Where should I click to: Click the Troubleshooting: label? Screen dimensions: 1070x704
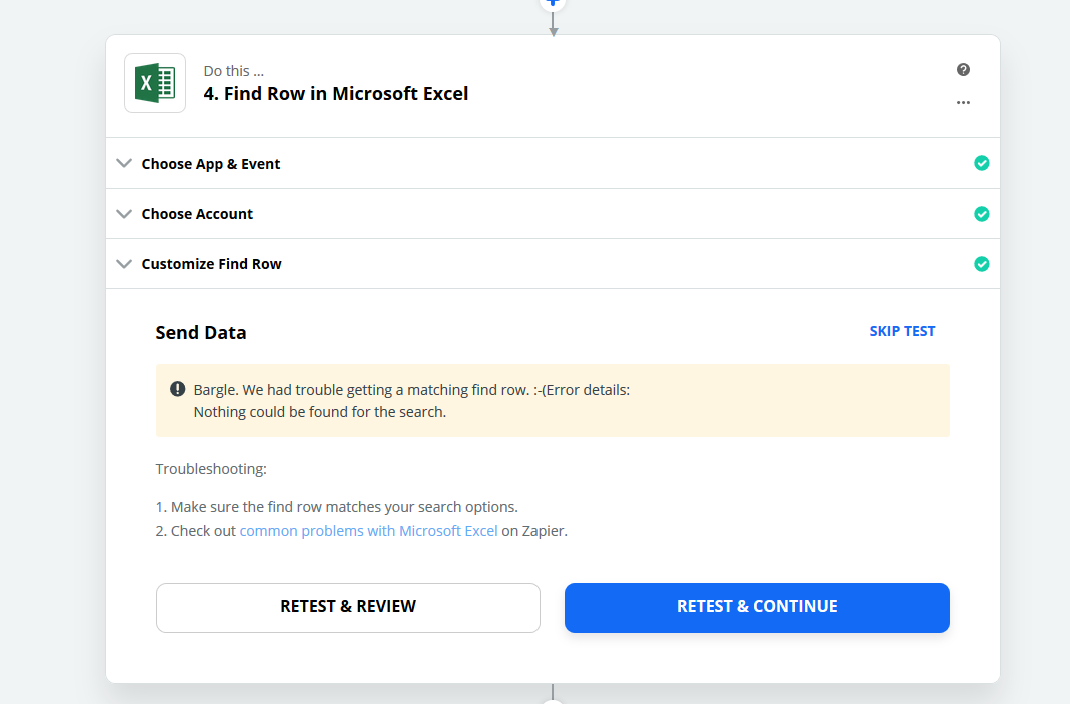(211, 469)
